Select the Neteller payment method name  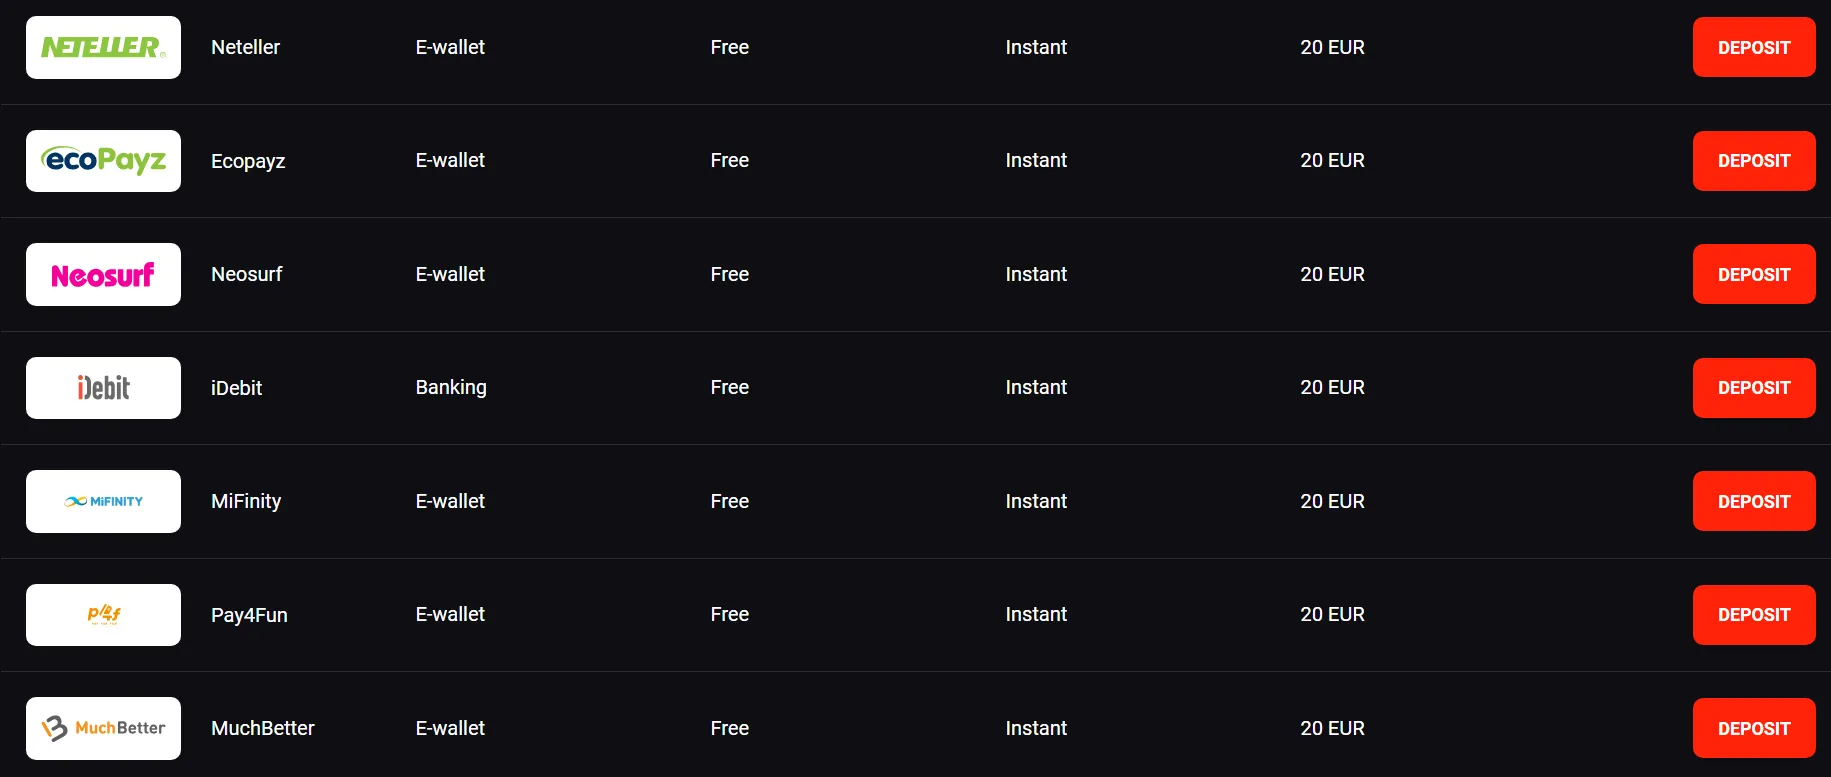[245, 47]
